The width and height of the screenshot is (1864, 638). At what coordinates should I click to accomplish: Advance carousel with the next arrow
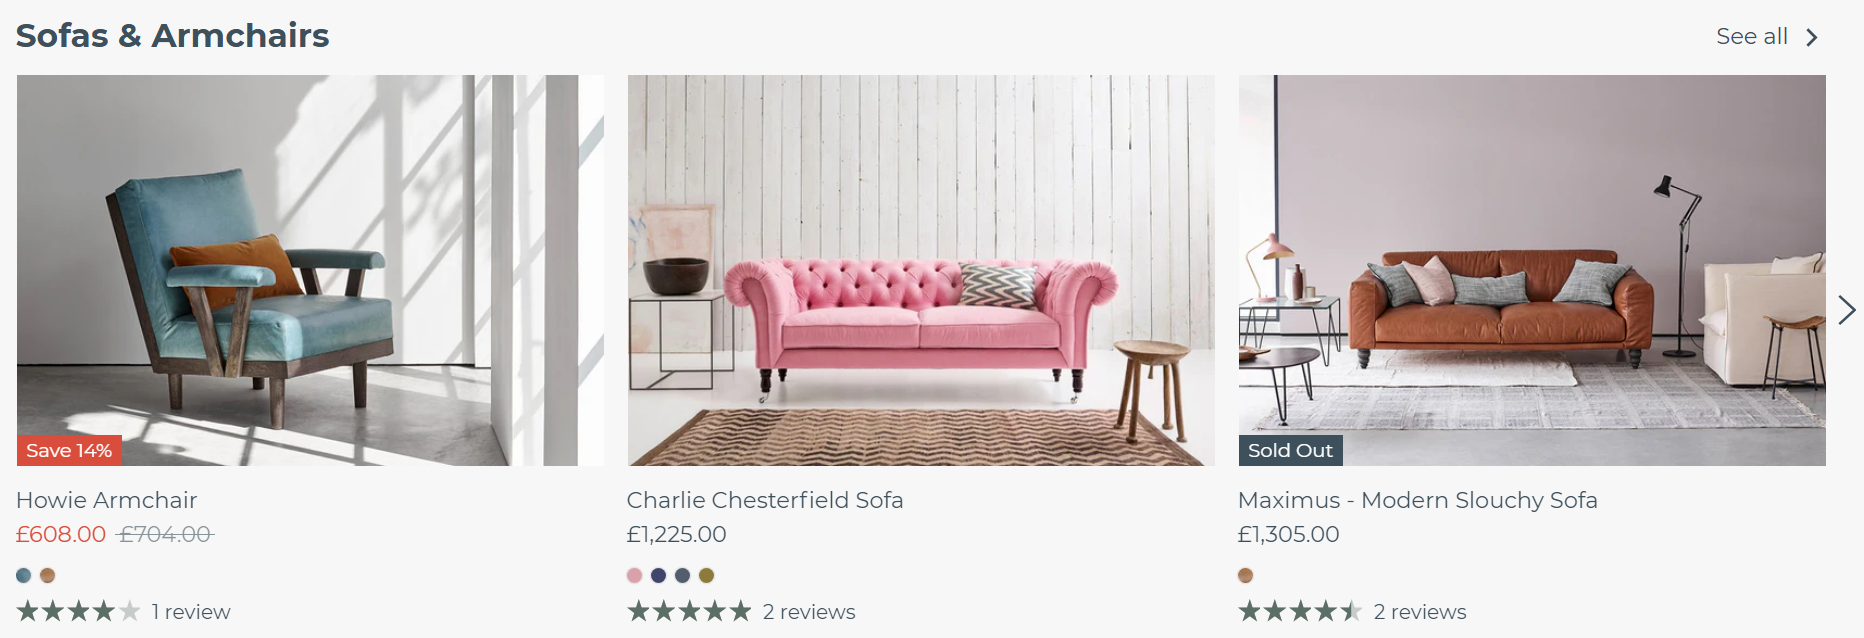click(1846, 310)
